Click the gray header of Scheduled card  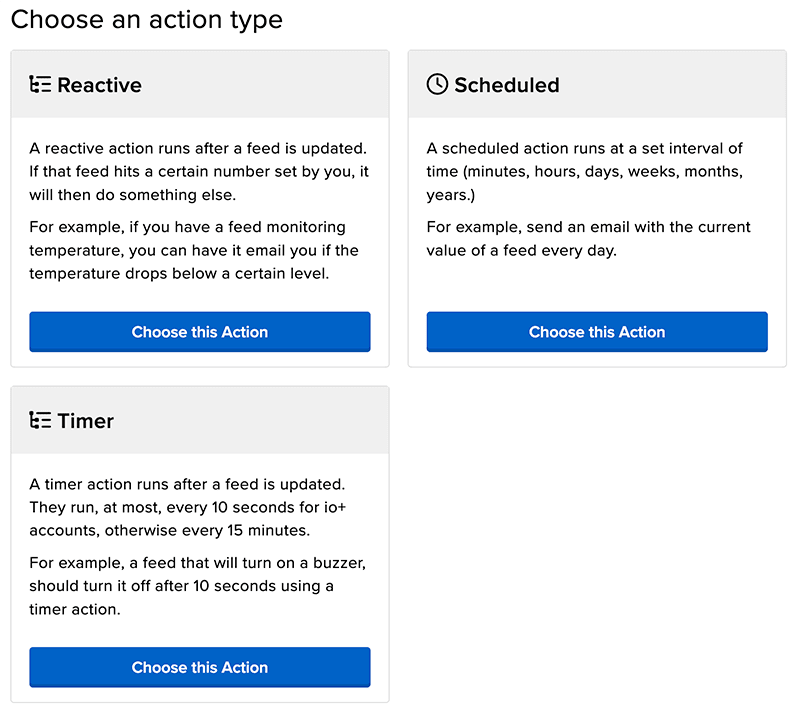point(597,84)
